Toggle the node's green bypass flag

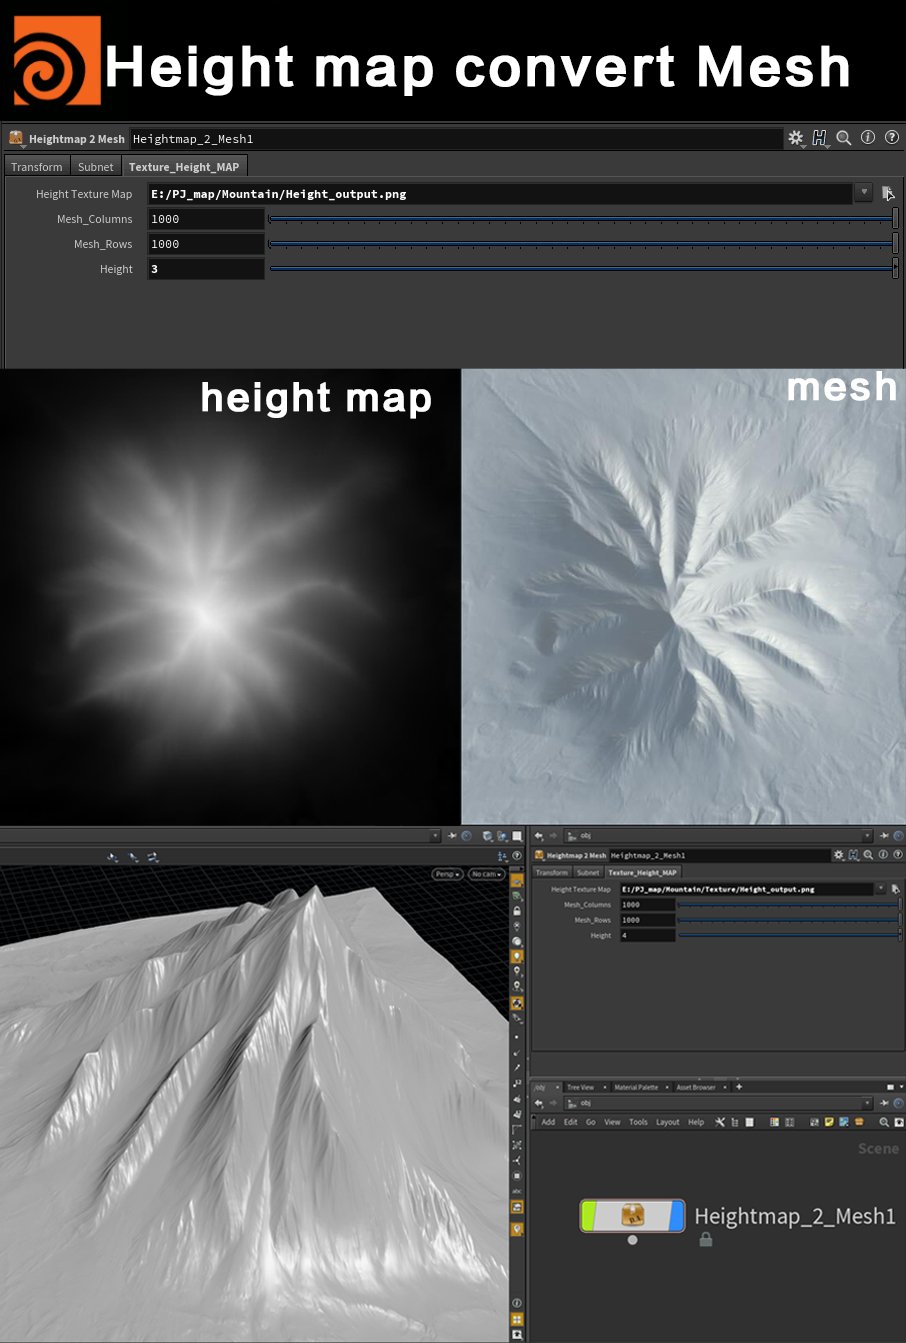589,1216
